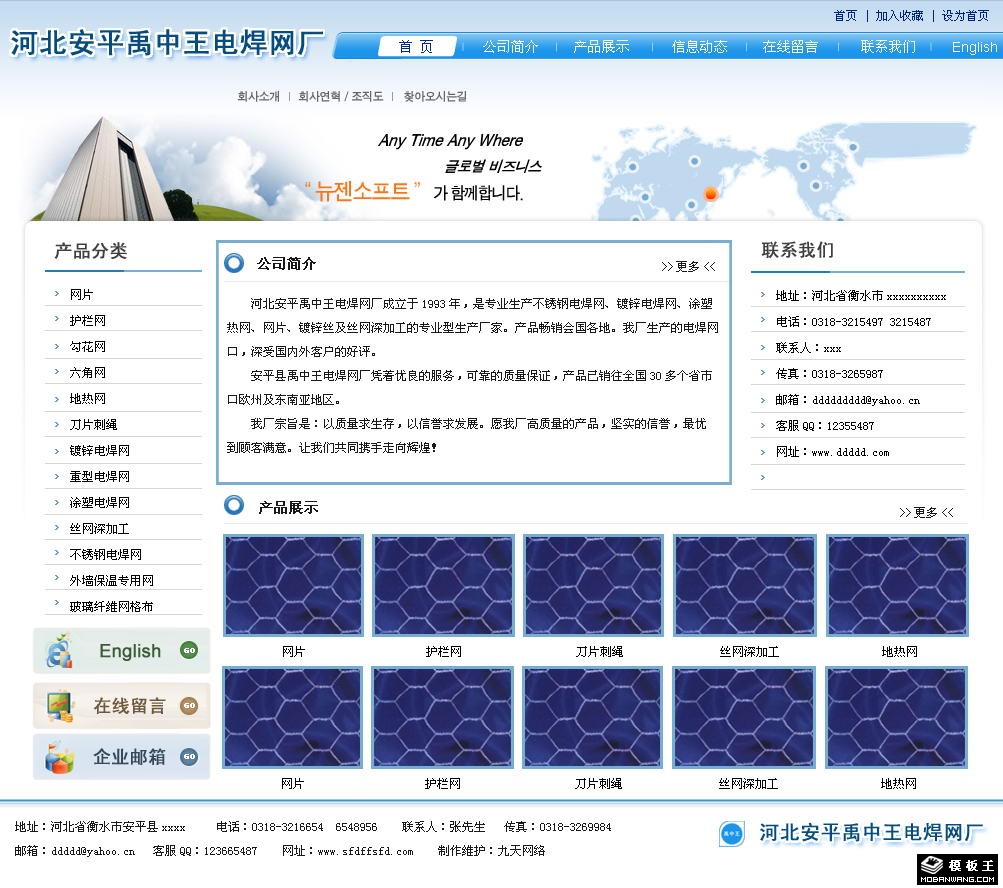Open first-row 网片 product thumbnail
The width and height of the screenshot is (1003, 888).
tap(294, 585)
